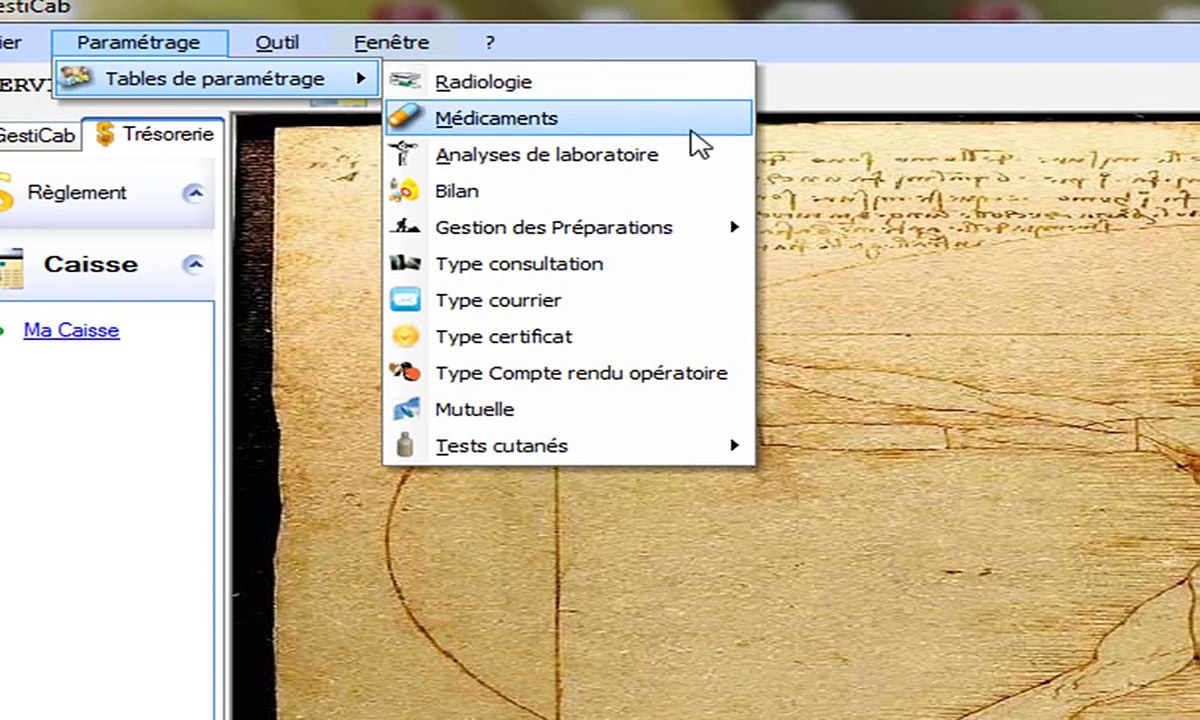Expand Tables de paramétrage submenu arrow

coord(361,78)
